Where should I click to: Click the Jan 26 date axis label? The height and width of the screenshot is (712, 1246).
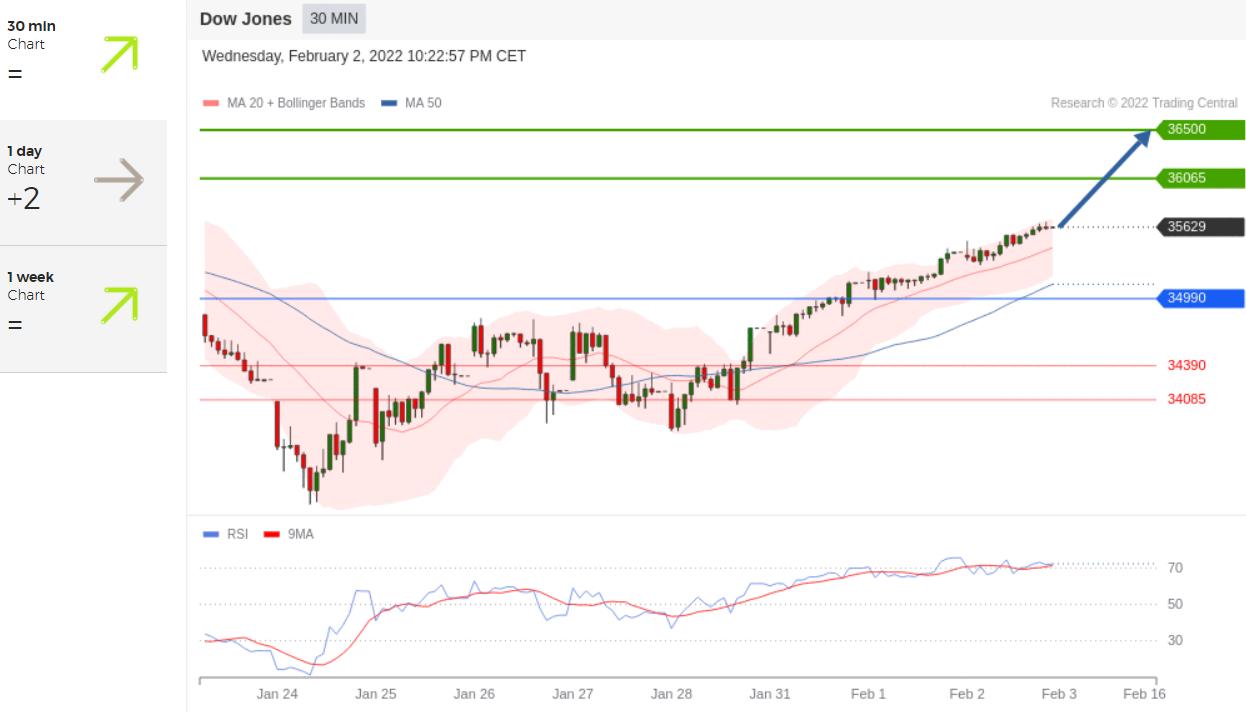coord(474,694)
